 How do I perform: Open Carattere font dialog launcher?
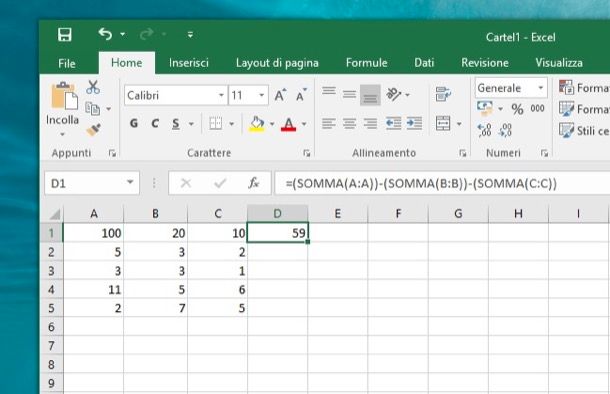coord(307,153)
